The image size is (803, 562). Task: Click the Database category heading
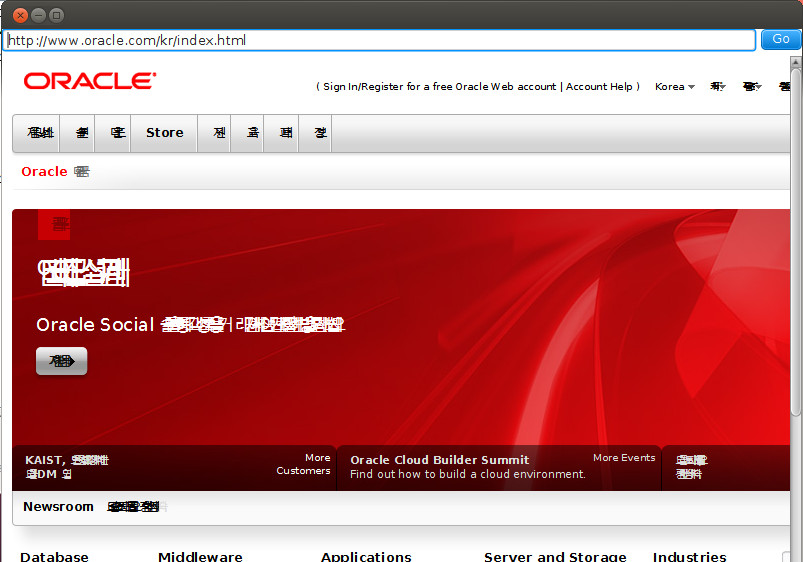[54, 556]
